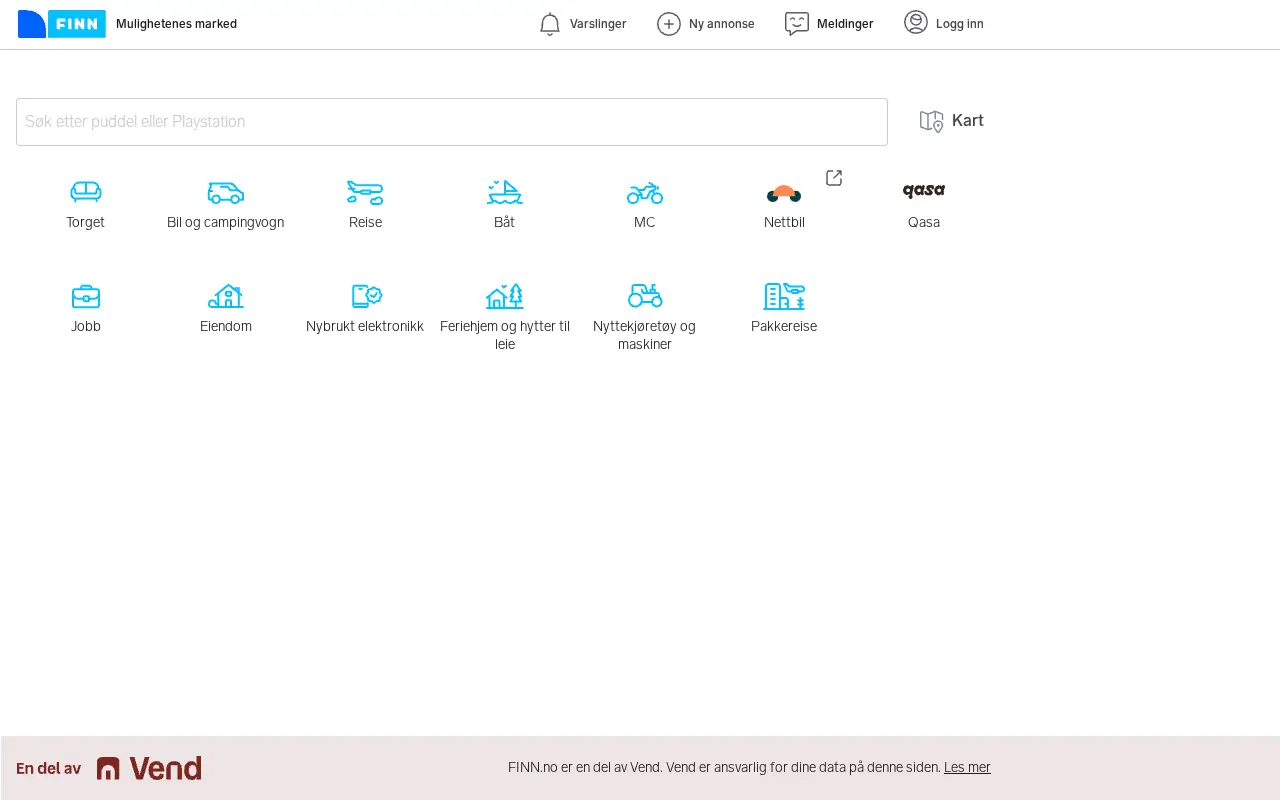This screenshot has width=1280, height=800.
Task: Select the Jobb briefcase icon
Action: coord(86,296)
